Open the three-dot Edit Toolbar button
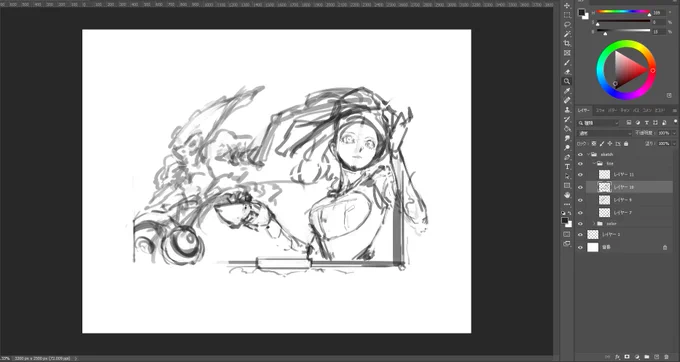 tap(567, 205)
